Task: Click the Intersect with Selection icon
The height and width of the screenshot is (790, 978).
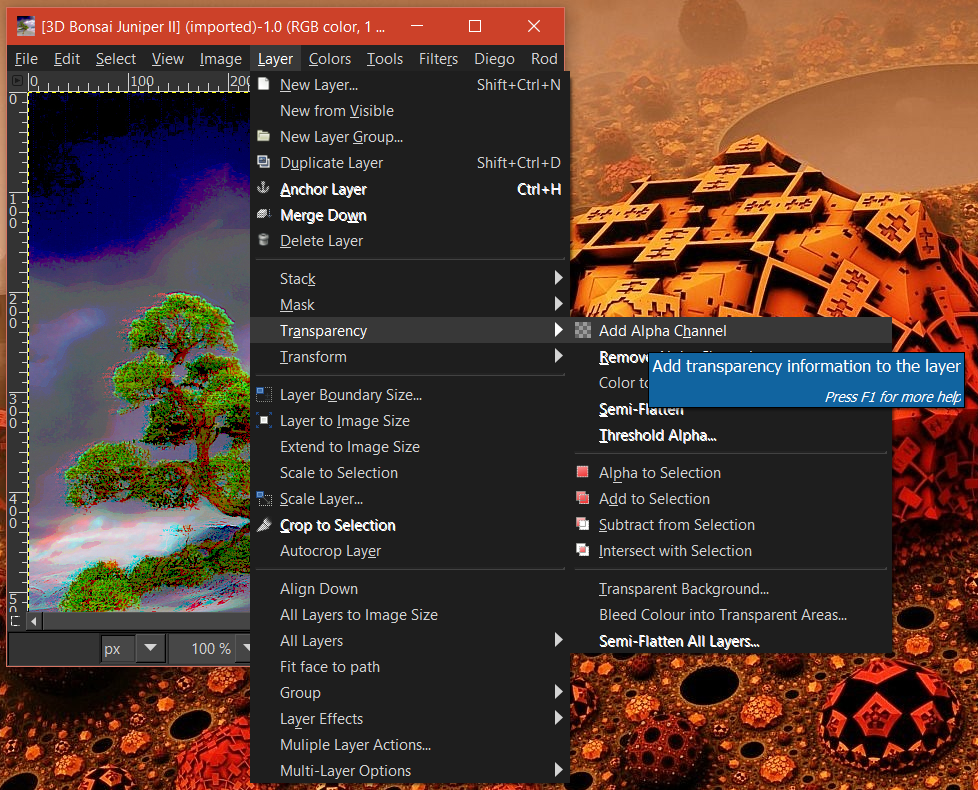Action: coord(583,550)
